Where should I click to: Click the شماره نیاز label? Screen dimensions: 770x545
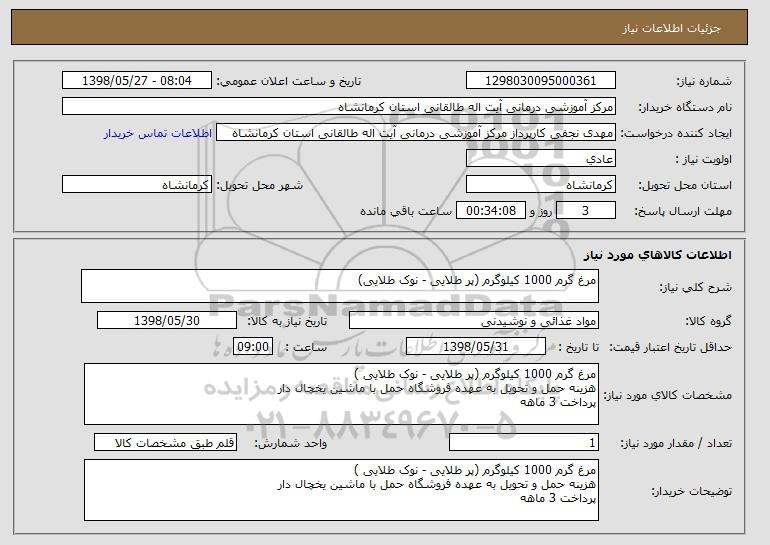pos(704,81)
